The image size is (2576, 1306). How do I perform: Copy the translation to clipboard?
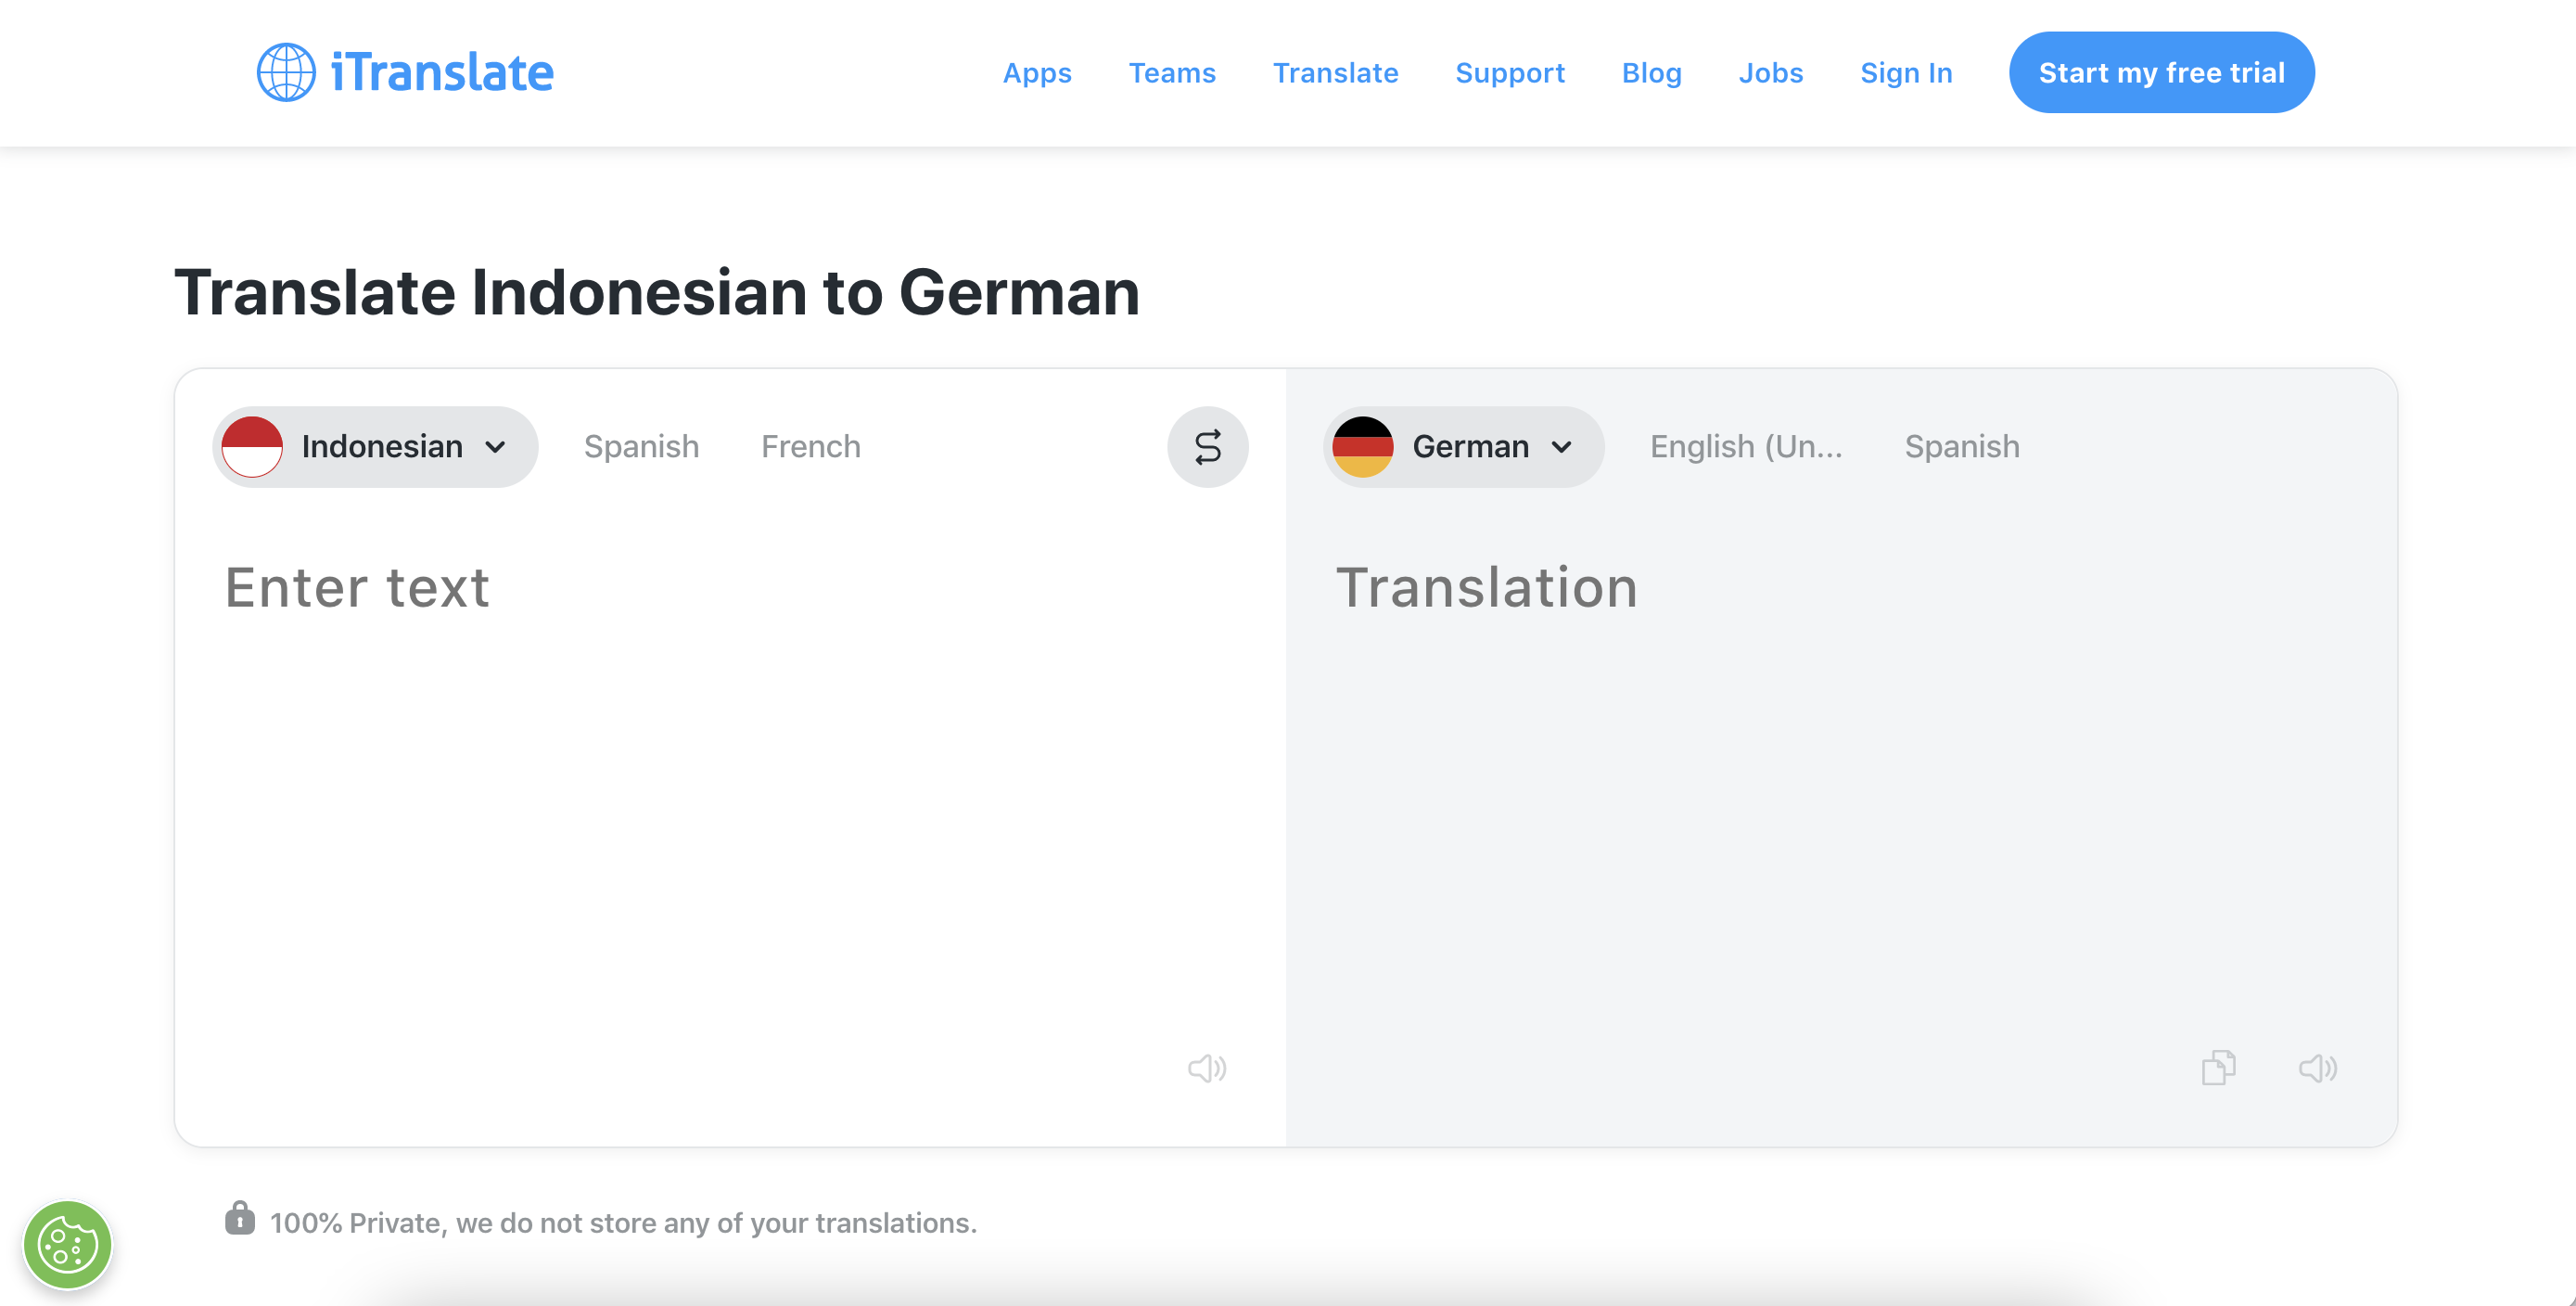pos(2217,1068)
